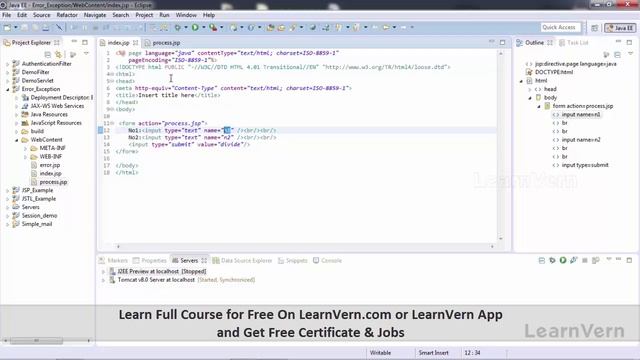Viewport: 640px width, 360px height.
Task: Open the Outline view menu triangle
Action: pyautogui.click(x=631, y=54)
